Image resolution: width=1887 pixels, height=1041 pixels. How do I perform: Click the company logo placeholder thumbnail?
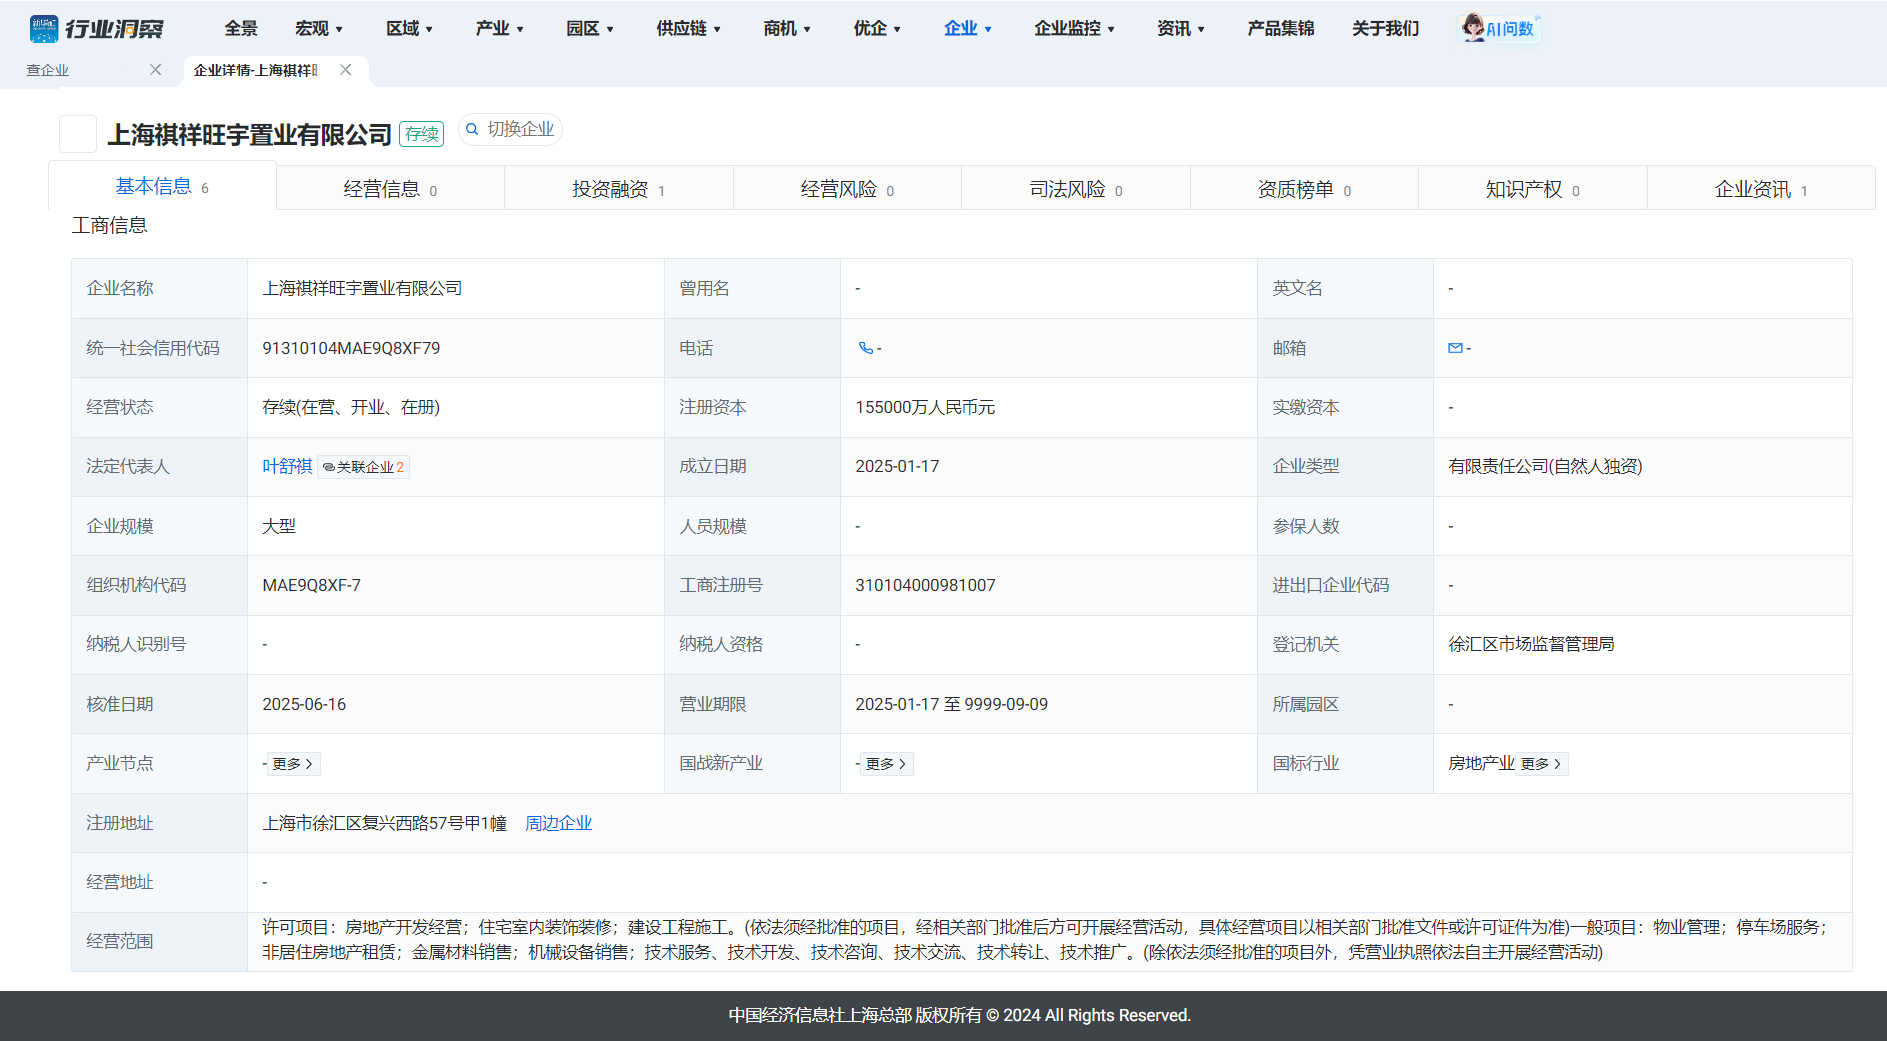pos(78,134)
